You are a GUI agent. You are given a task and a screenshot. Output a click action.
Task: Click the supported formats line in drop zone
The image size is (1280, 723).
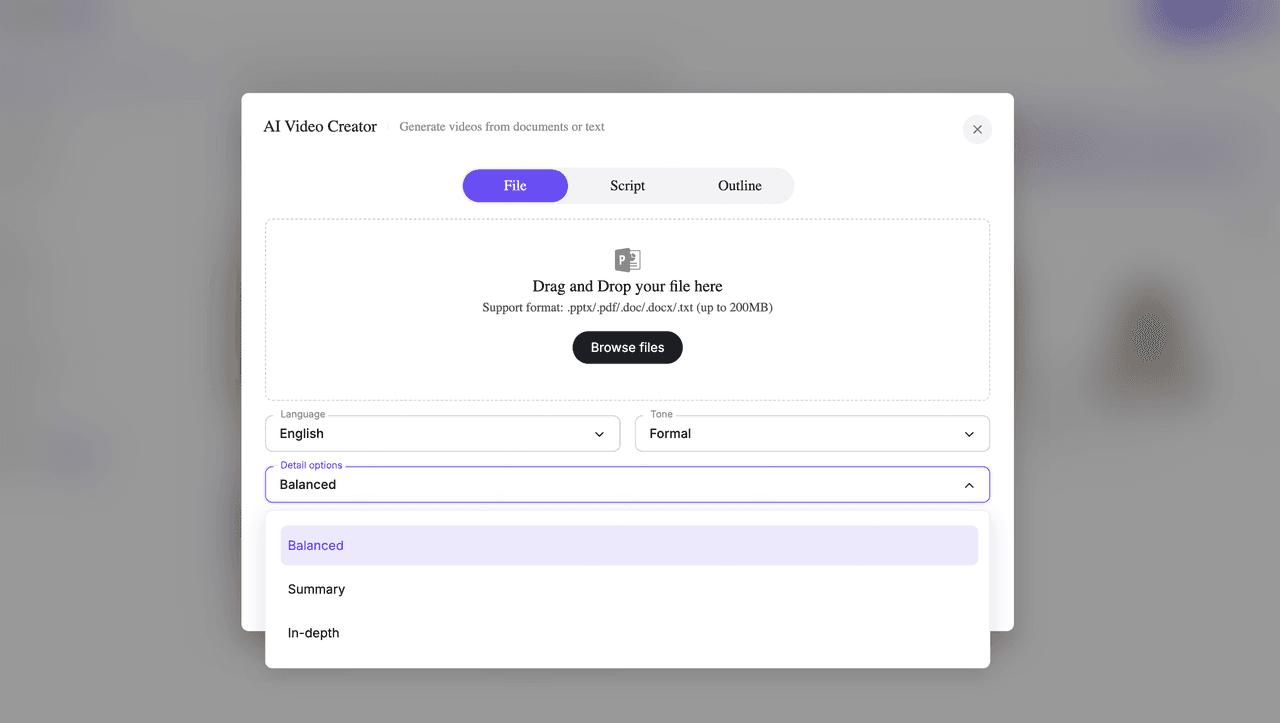coord(627,308)
